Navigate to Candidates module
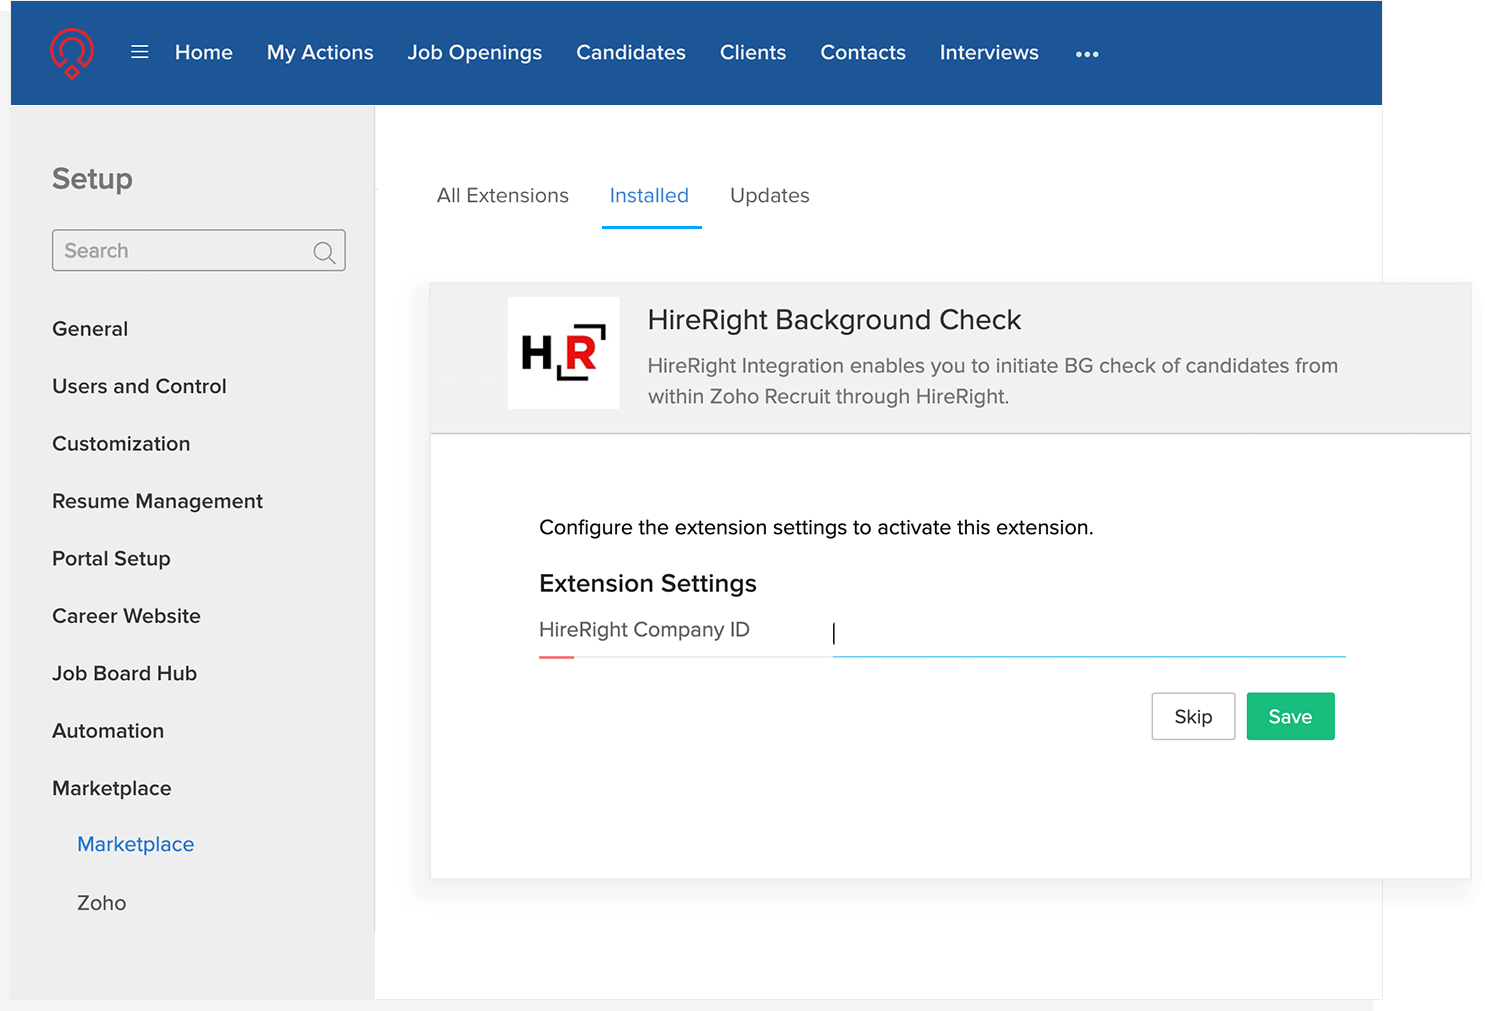 (631, 52)
